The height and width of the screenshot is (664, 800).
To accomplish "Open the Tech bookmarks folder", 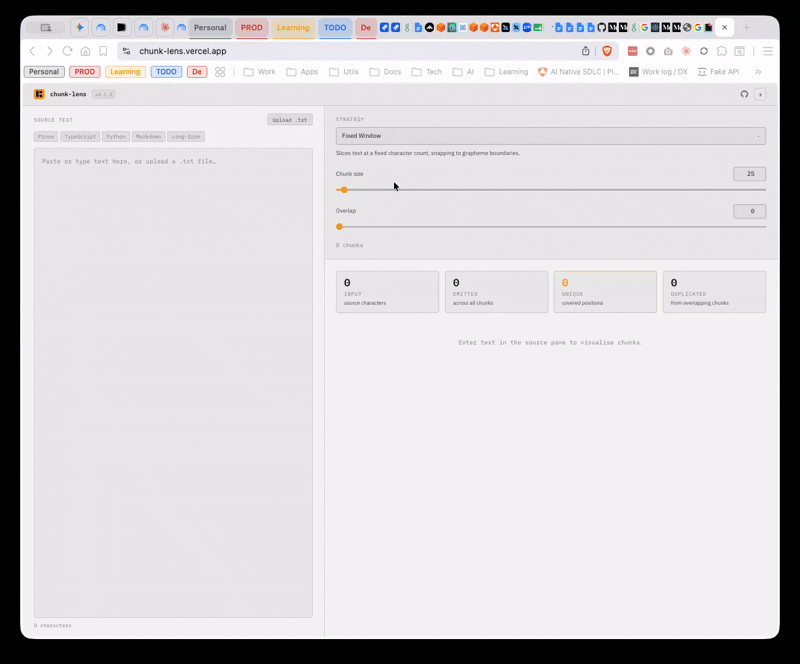I will pyautogui.click(x=427, y=72).
